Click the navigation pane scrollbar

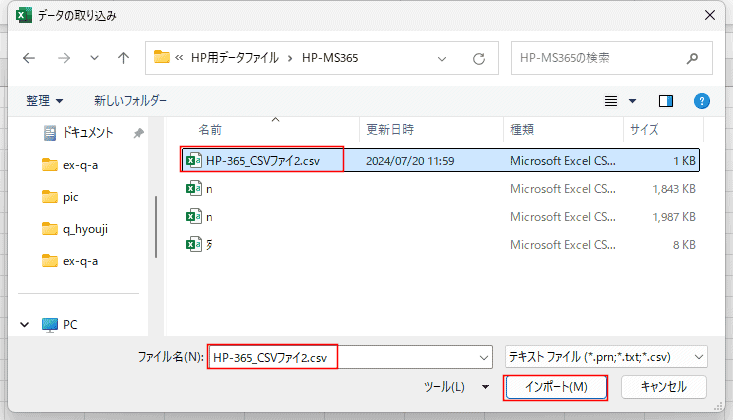pyautogui.click(x=155, y=230)
